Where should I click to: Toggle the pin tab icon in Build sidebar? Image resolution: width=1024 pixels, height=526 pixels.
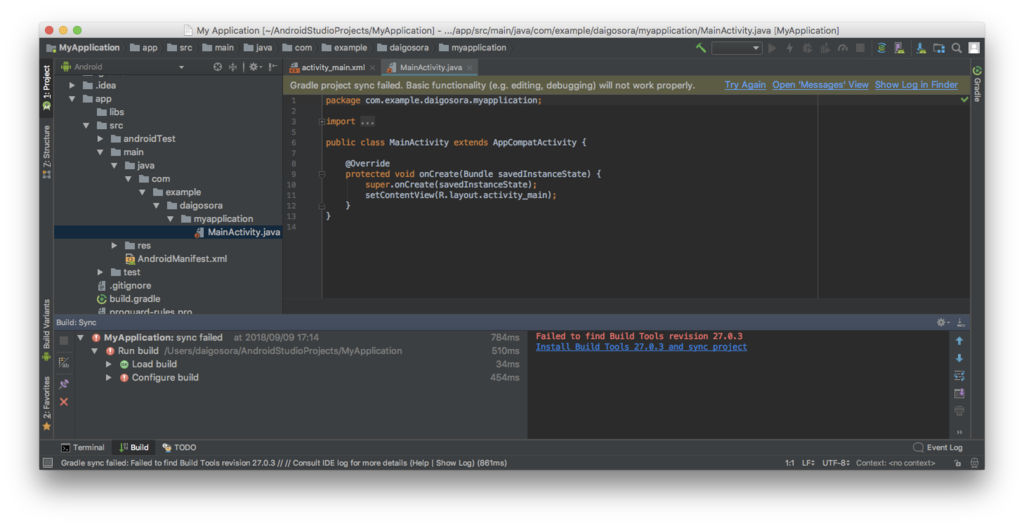tap(63, 384)
